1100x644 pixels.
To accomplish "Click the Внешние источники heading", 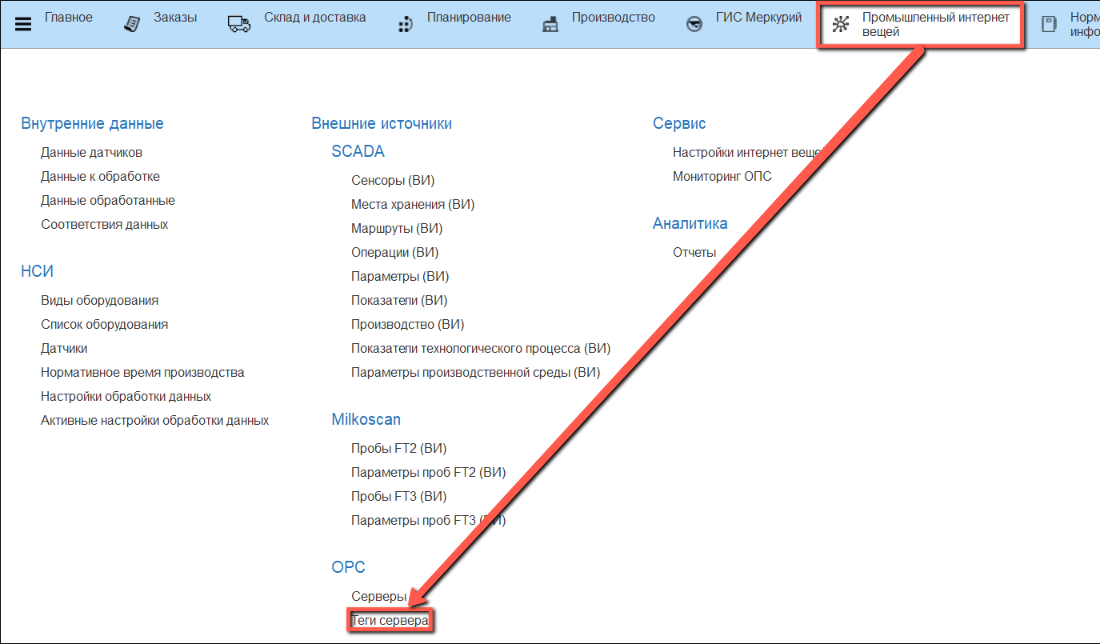I will pyautogui.click(x=382, y=123).
